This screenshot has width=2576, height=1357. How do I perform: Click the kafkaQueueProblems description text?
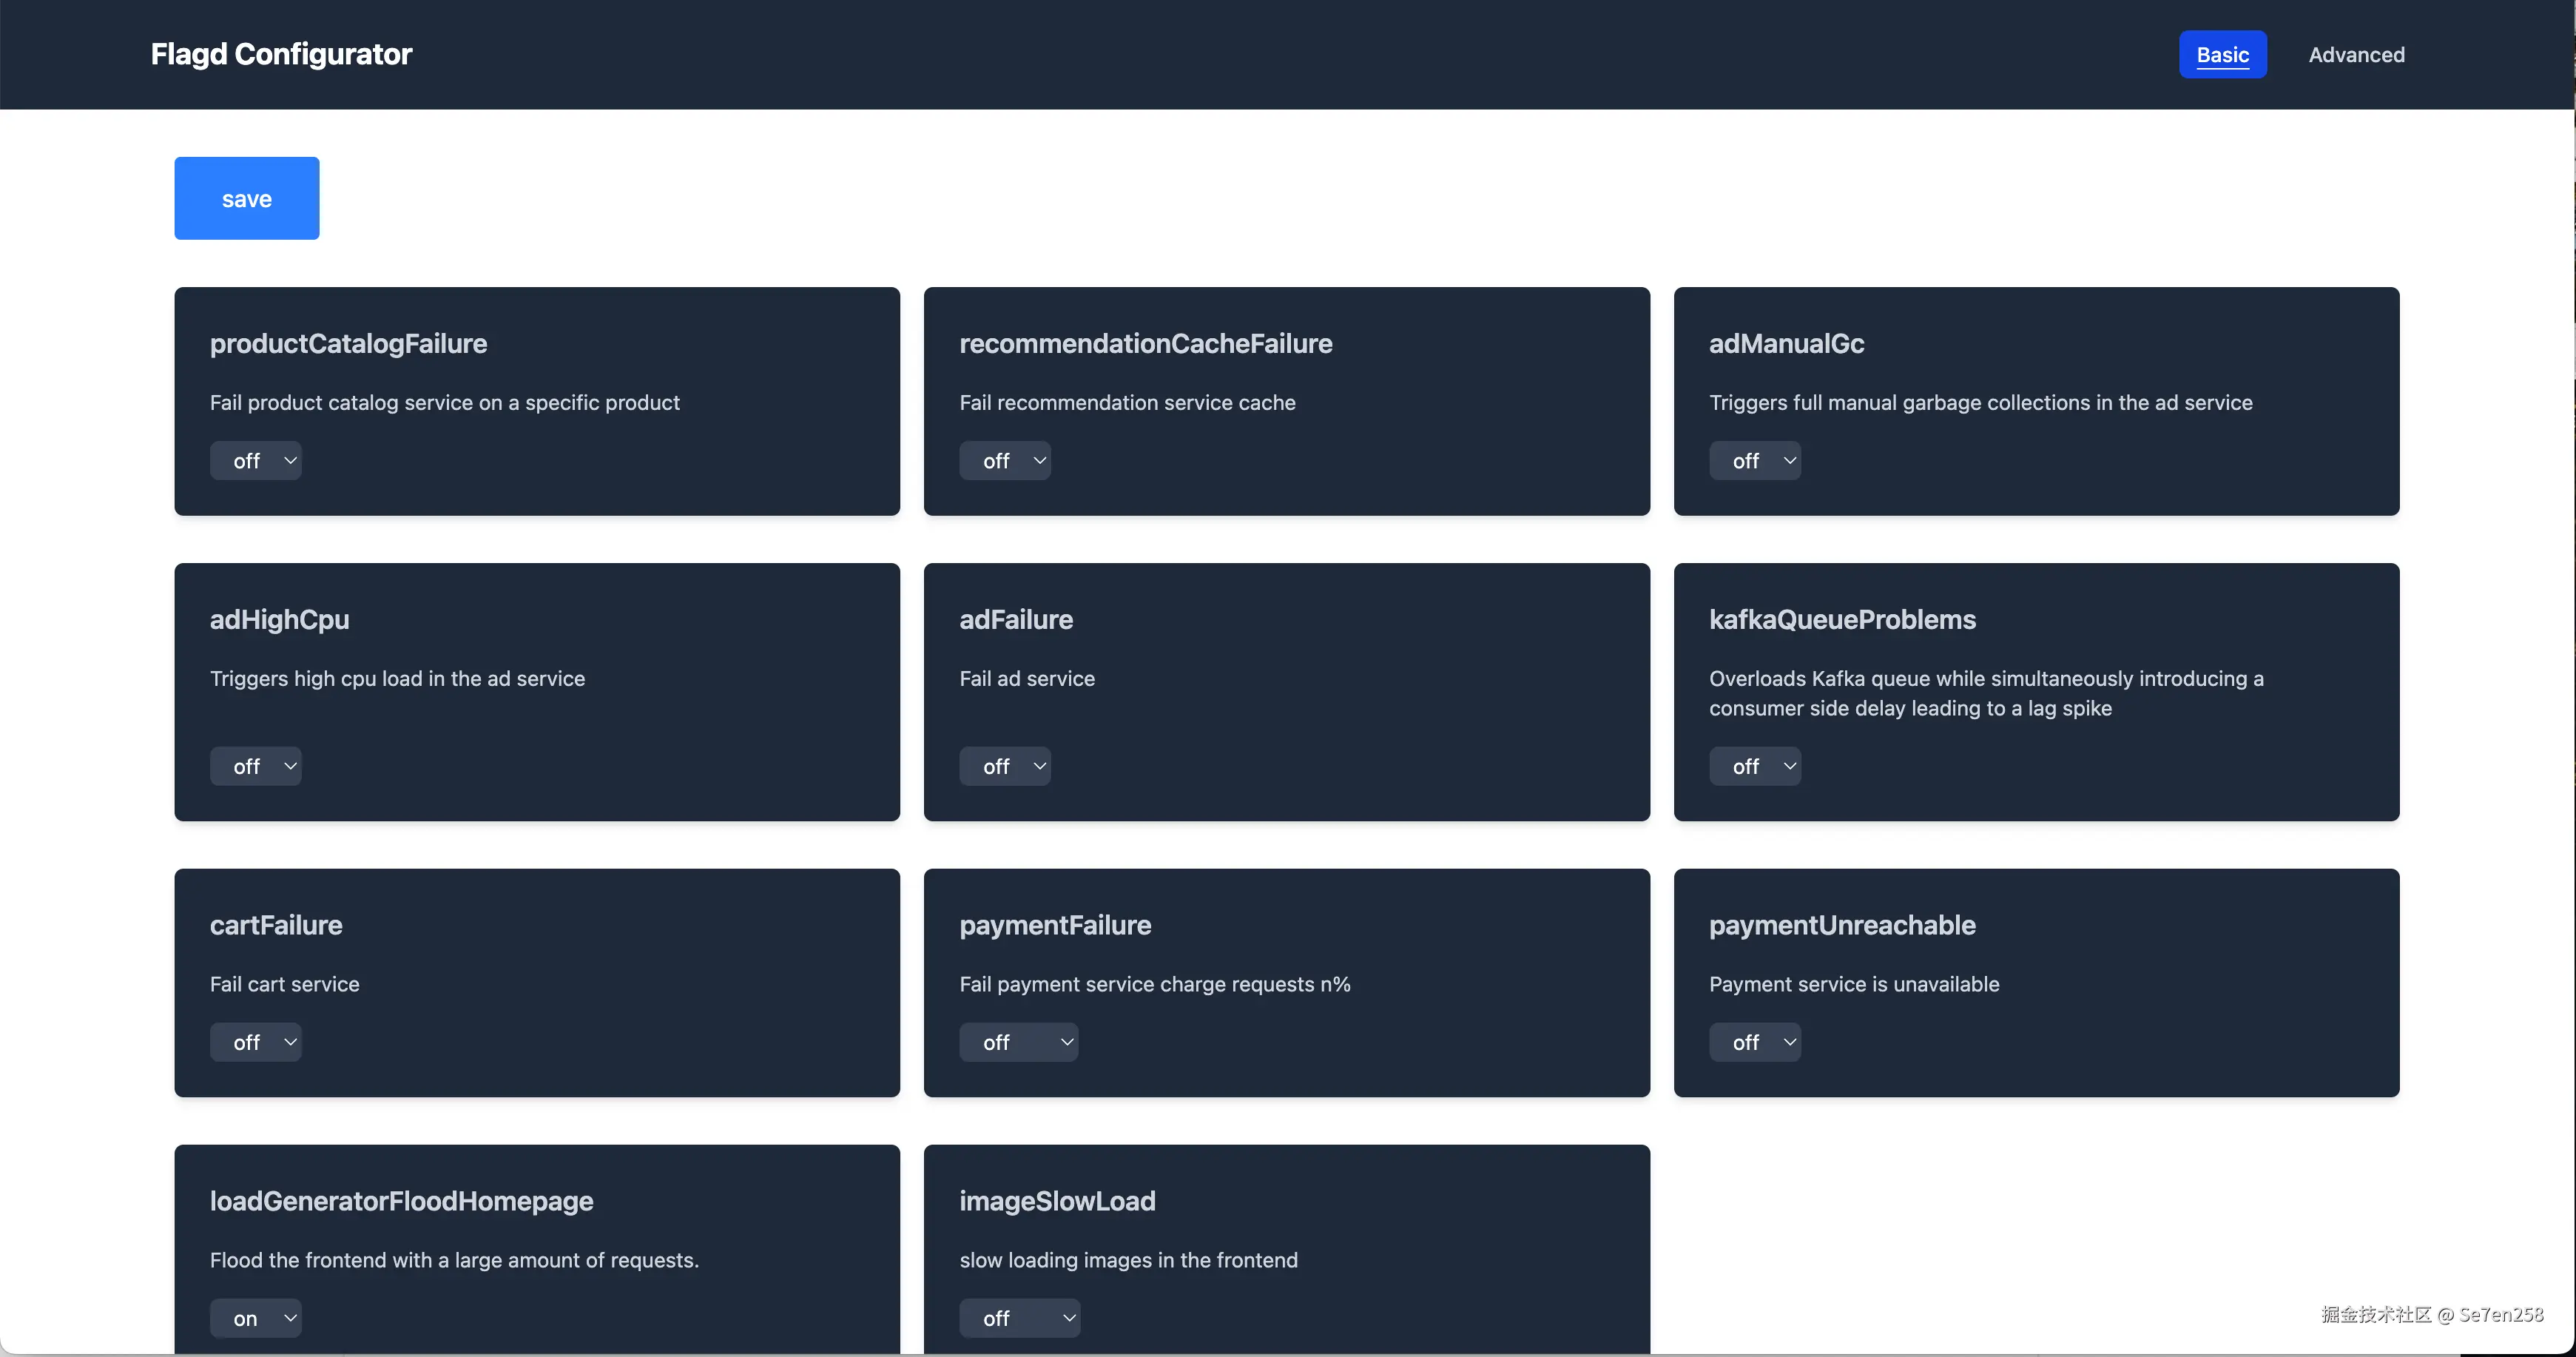click(x=1985, y=693)
